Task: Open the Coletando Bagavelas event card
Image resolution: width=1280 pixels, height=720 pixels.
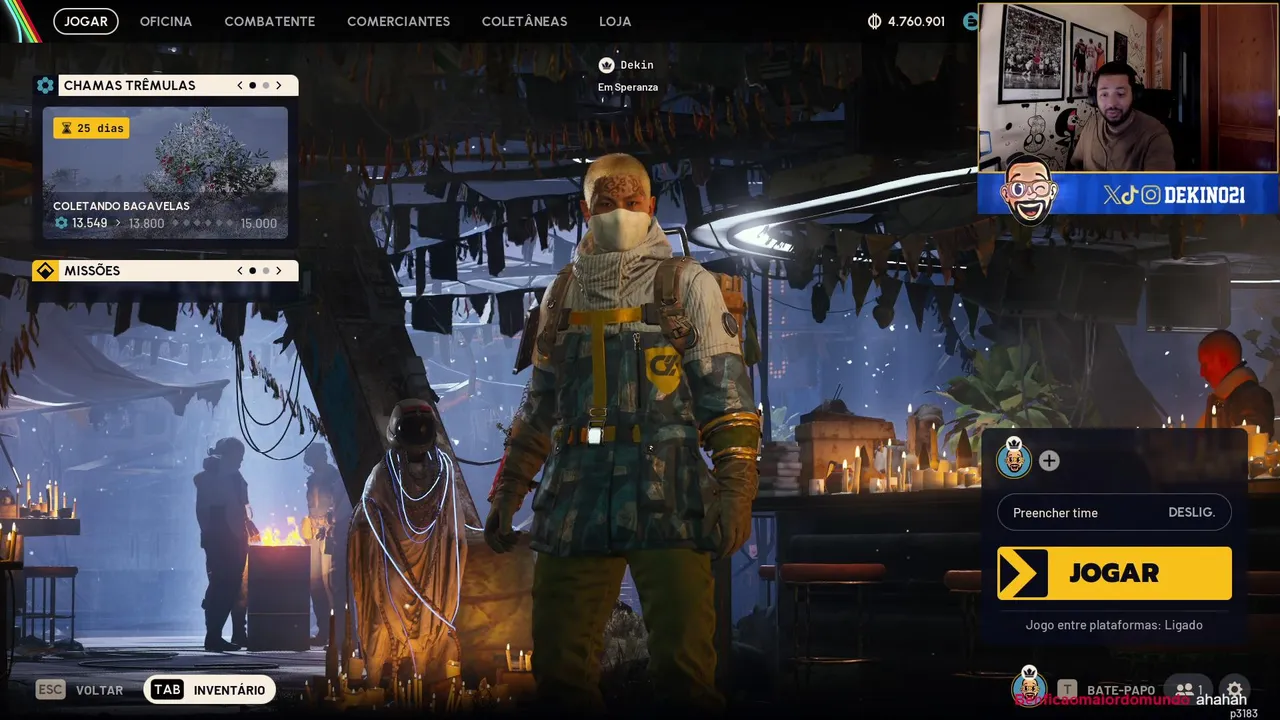Action: [x=165, y=173]
